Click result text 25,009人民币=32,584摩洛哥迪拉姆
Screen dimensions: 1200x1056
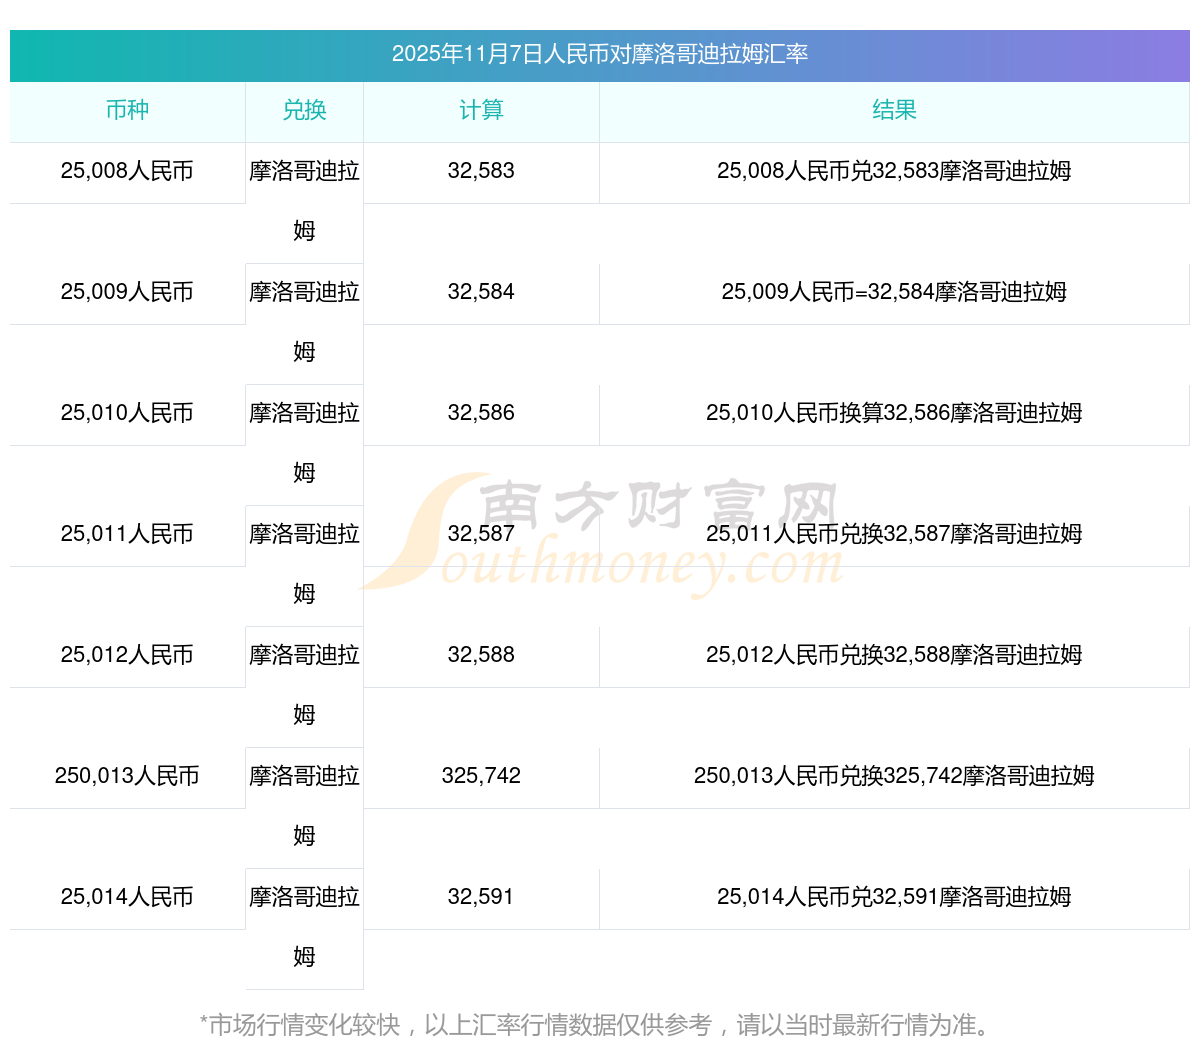[x=894, y=292]
